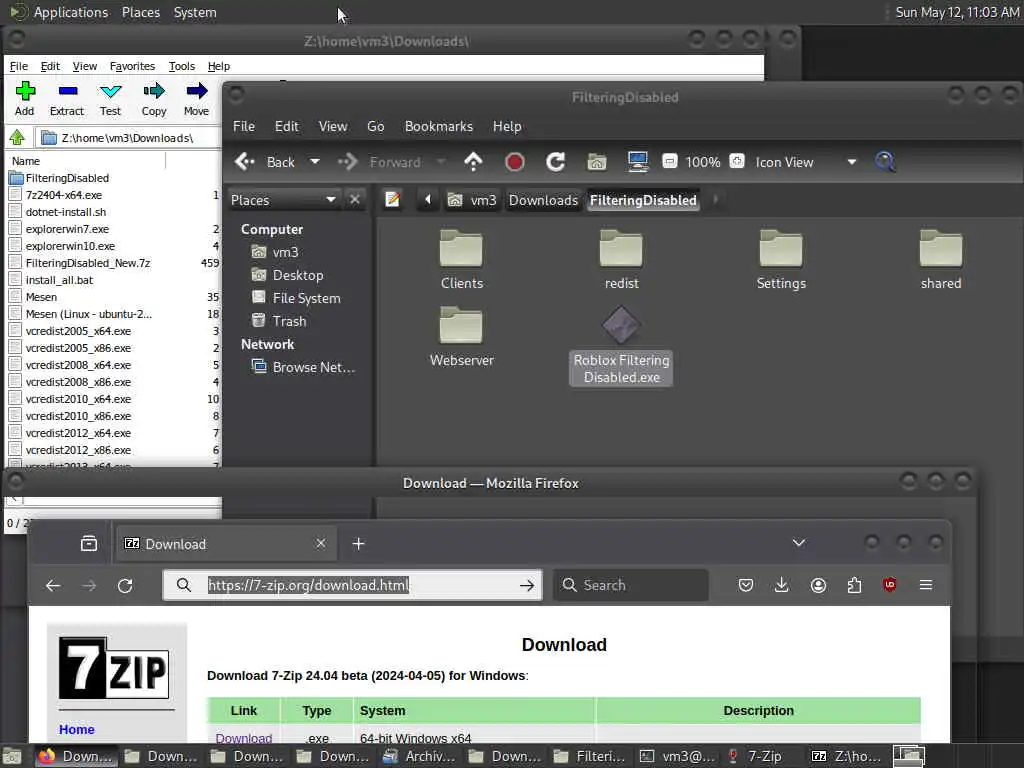Open the Webserver folder

pos(462,337)
